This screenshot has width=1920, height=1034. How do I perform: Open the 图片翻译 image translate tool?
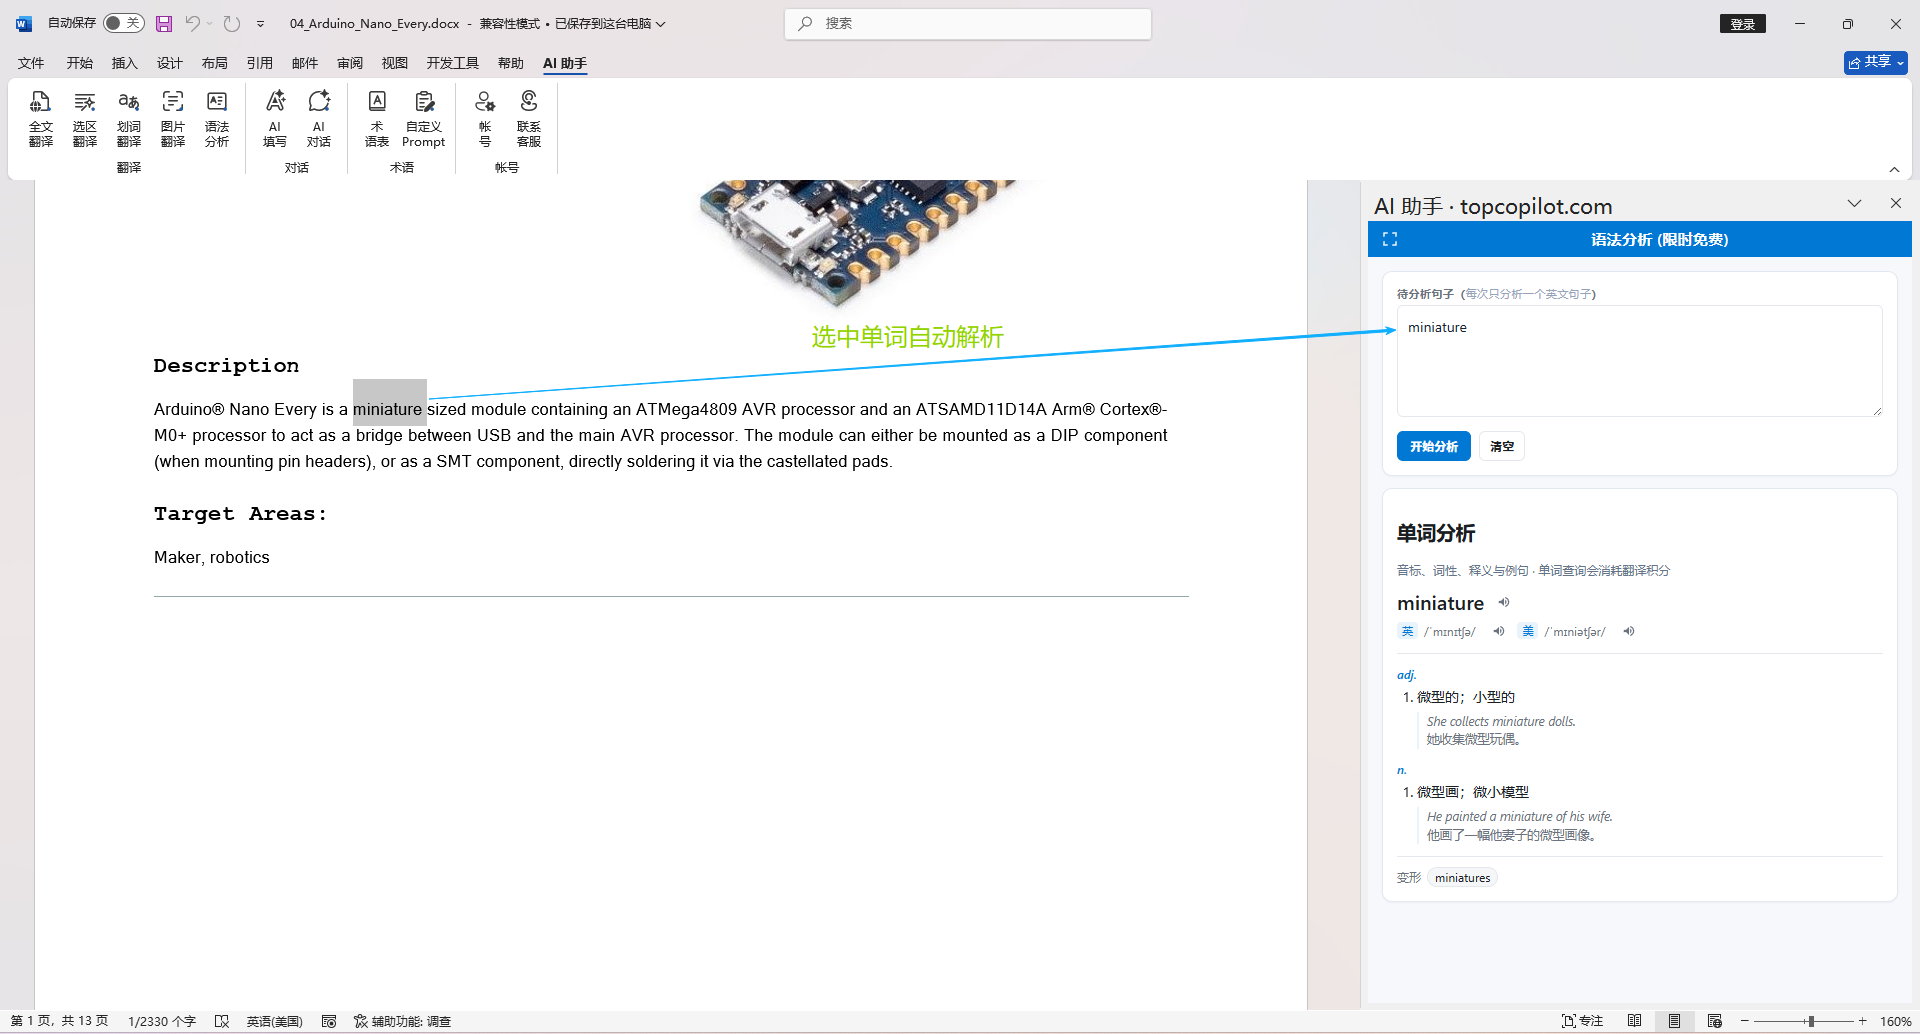click(173, 118)
